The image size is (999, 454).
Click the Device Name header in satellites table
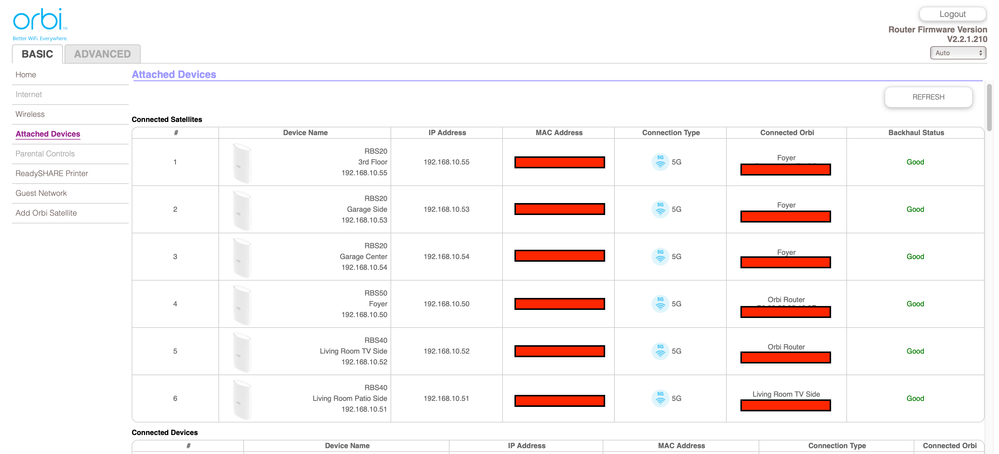(305, 132)
